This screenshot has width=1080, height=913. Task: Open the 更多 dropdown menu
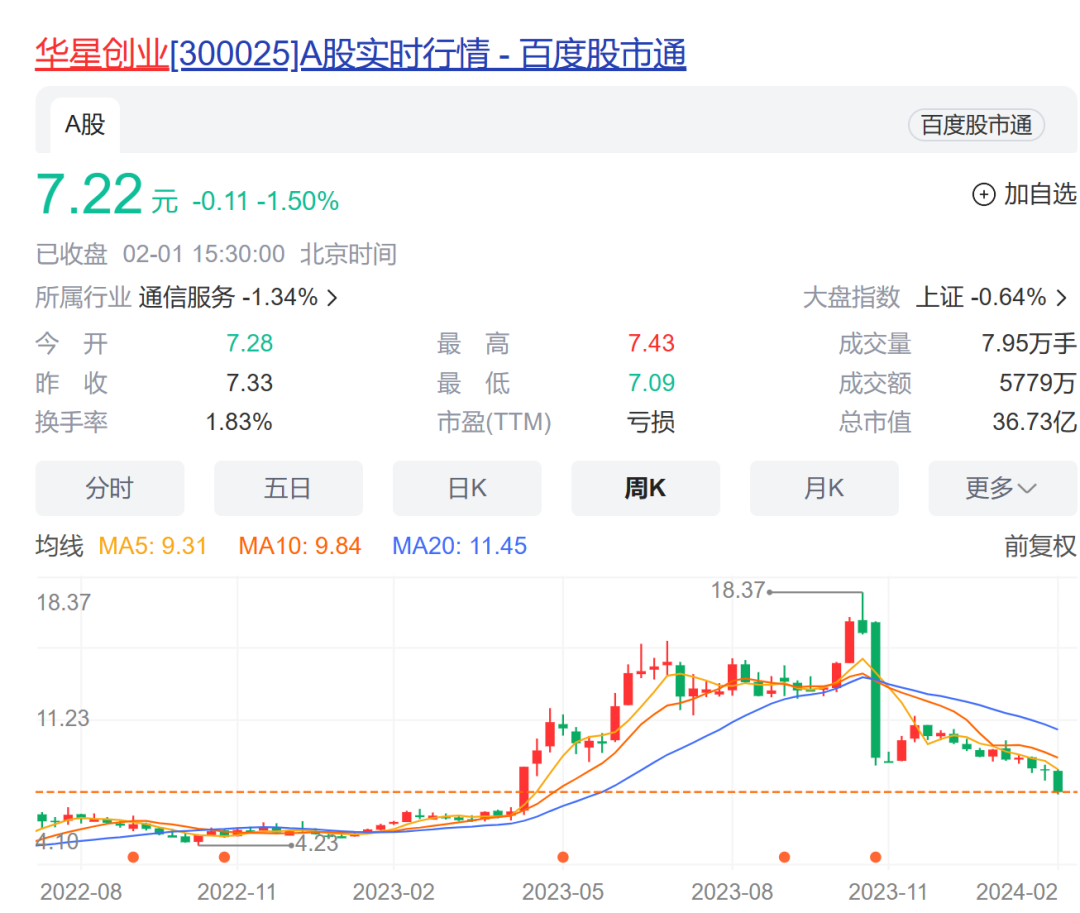pyautogui.click(x=1002, y=488)
